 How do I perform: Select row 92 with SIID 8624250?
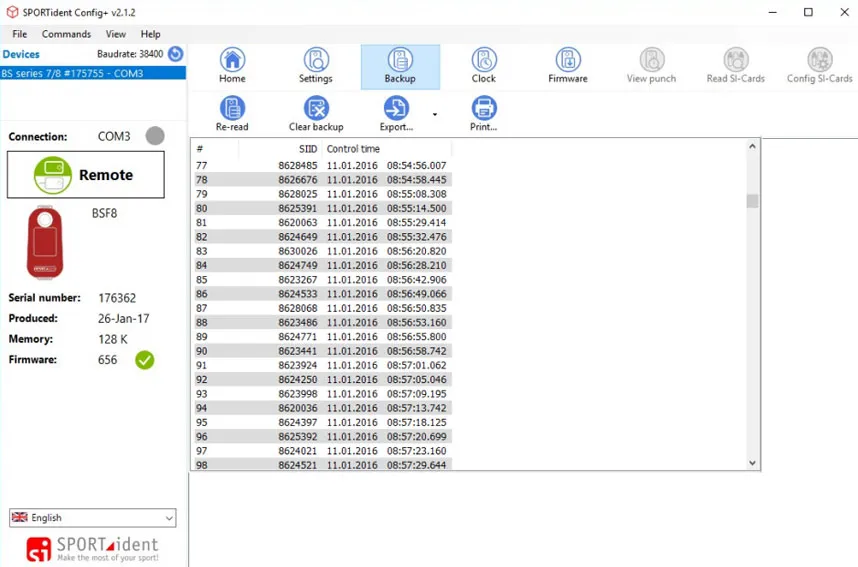(323, 379)
